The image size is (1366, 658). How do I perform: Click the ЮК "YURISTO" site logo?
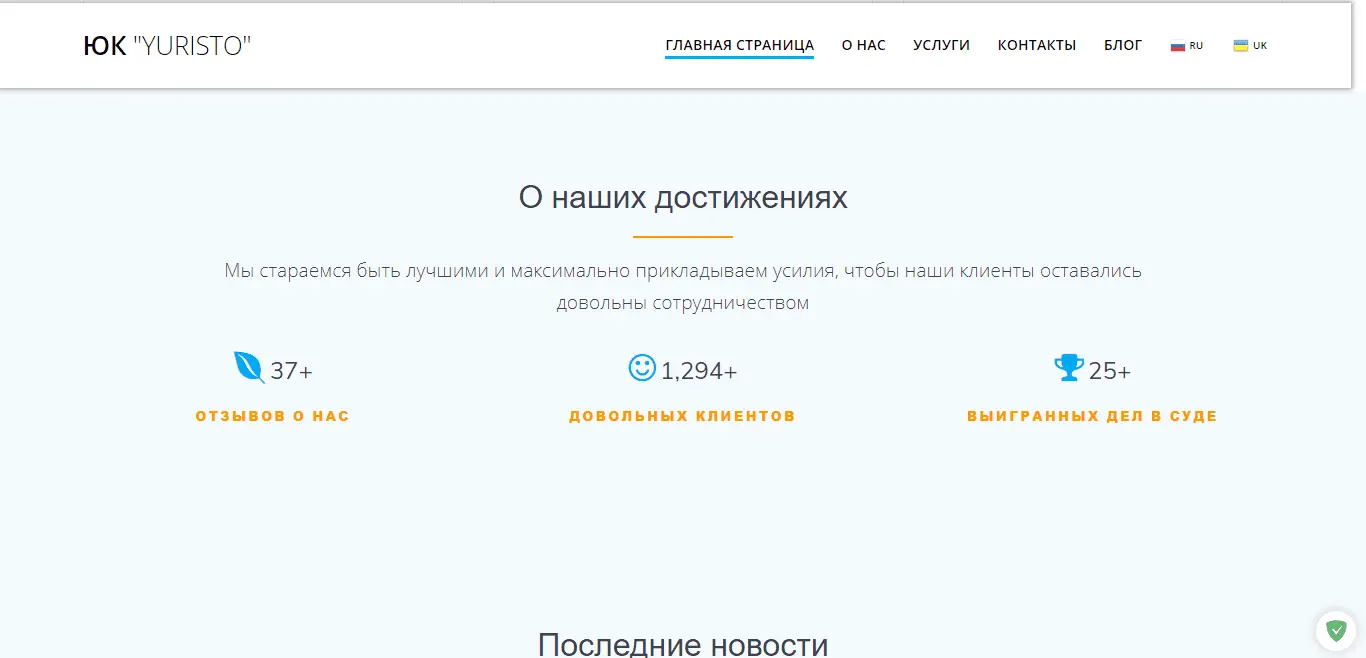167,46
